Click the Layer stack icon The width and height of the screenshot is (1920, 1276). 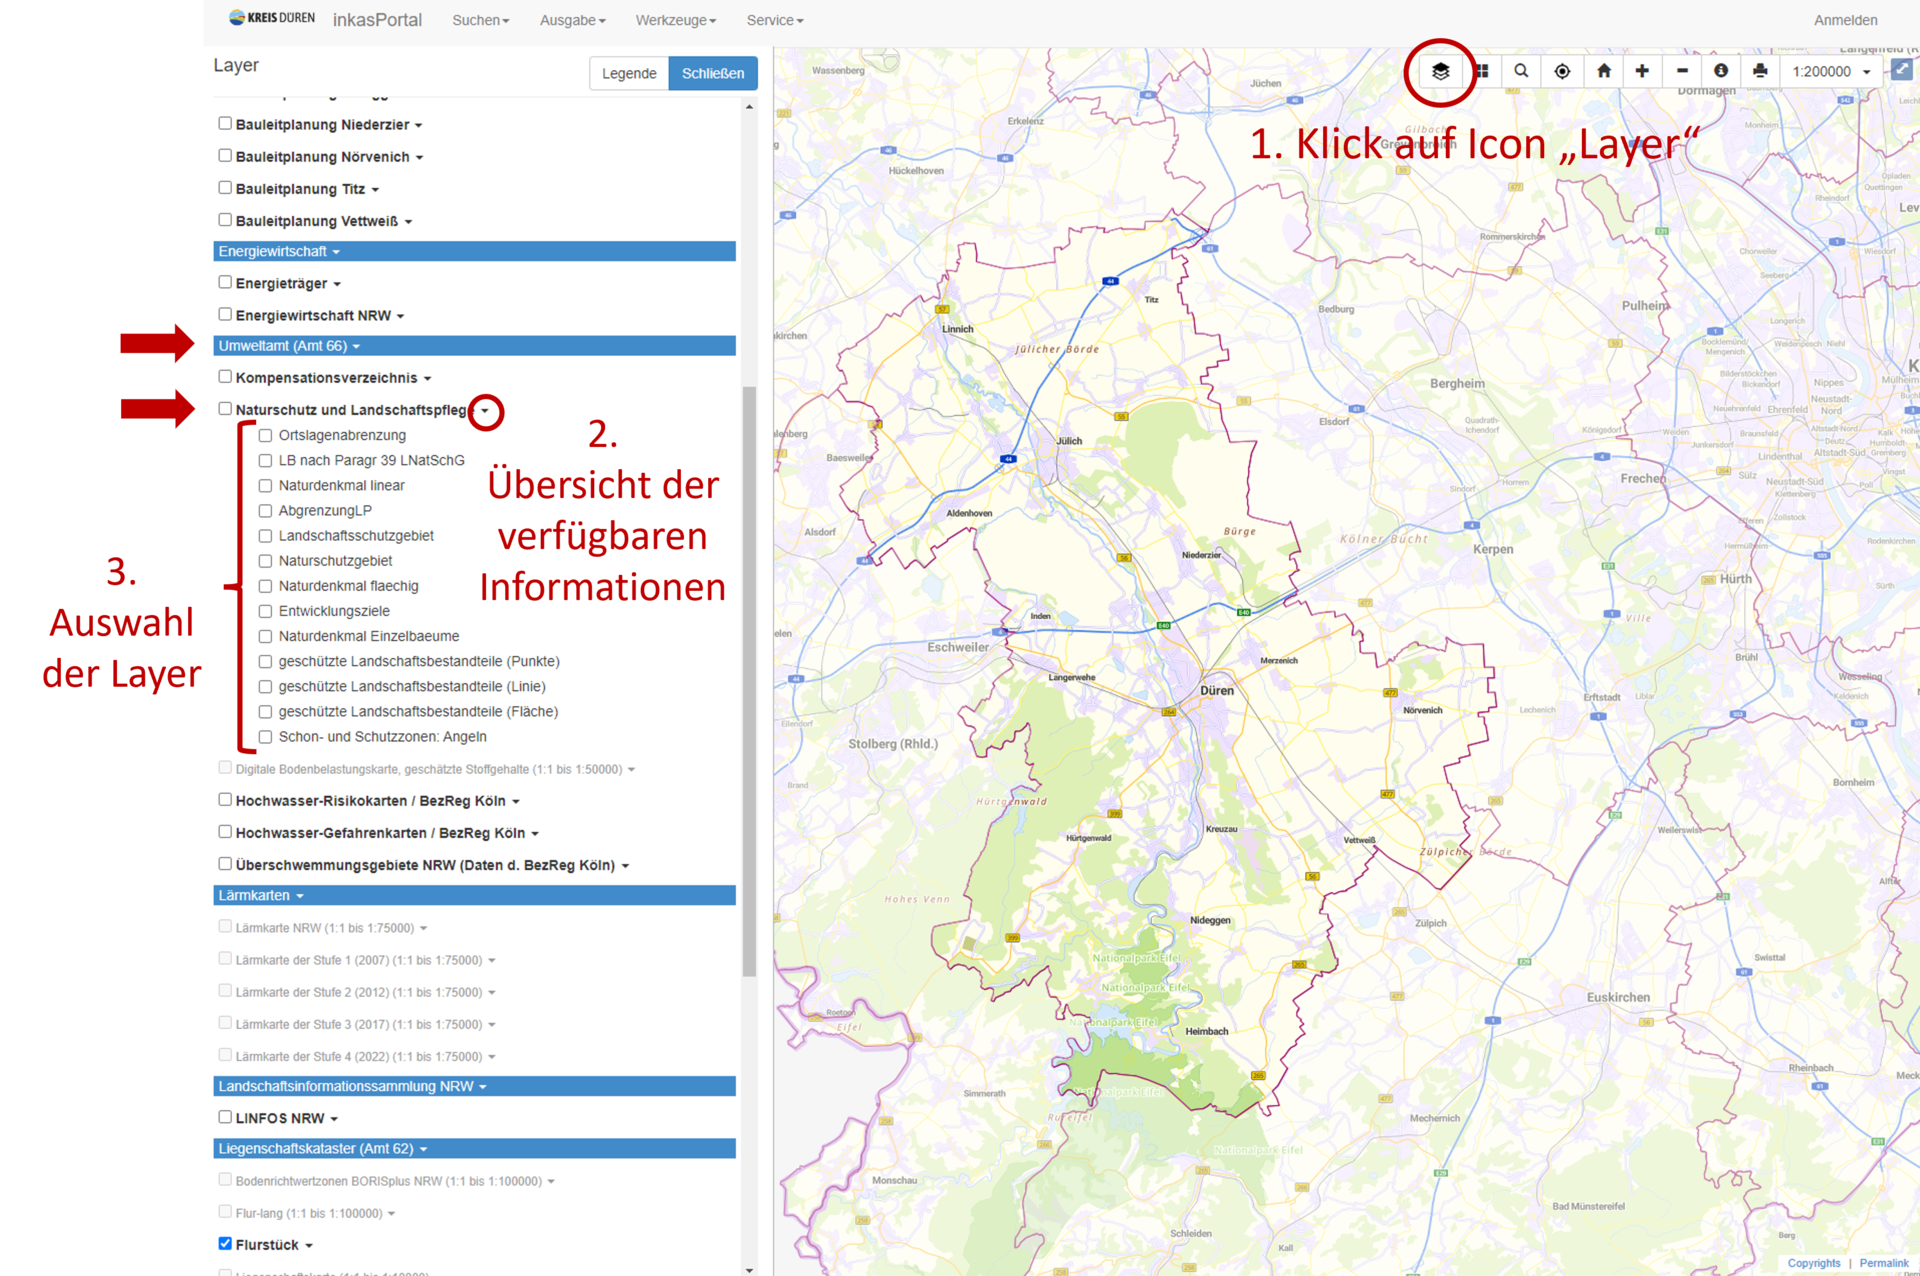1440,71
